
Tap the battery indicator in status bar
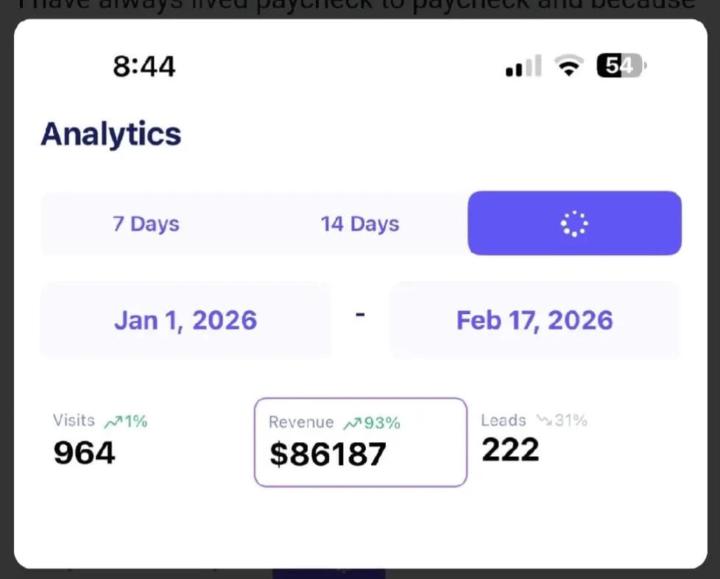pyautogui.click(x=620, y=66)
